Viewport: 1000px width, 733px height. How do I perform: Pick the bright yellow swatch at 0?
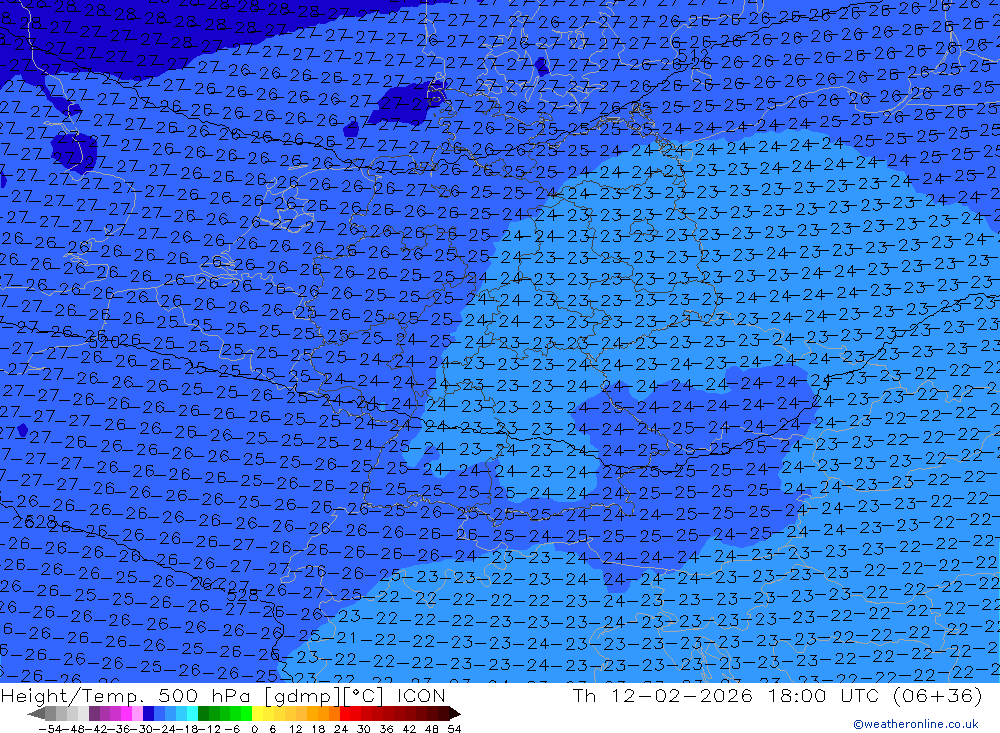coord(257,713)
